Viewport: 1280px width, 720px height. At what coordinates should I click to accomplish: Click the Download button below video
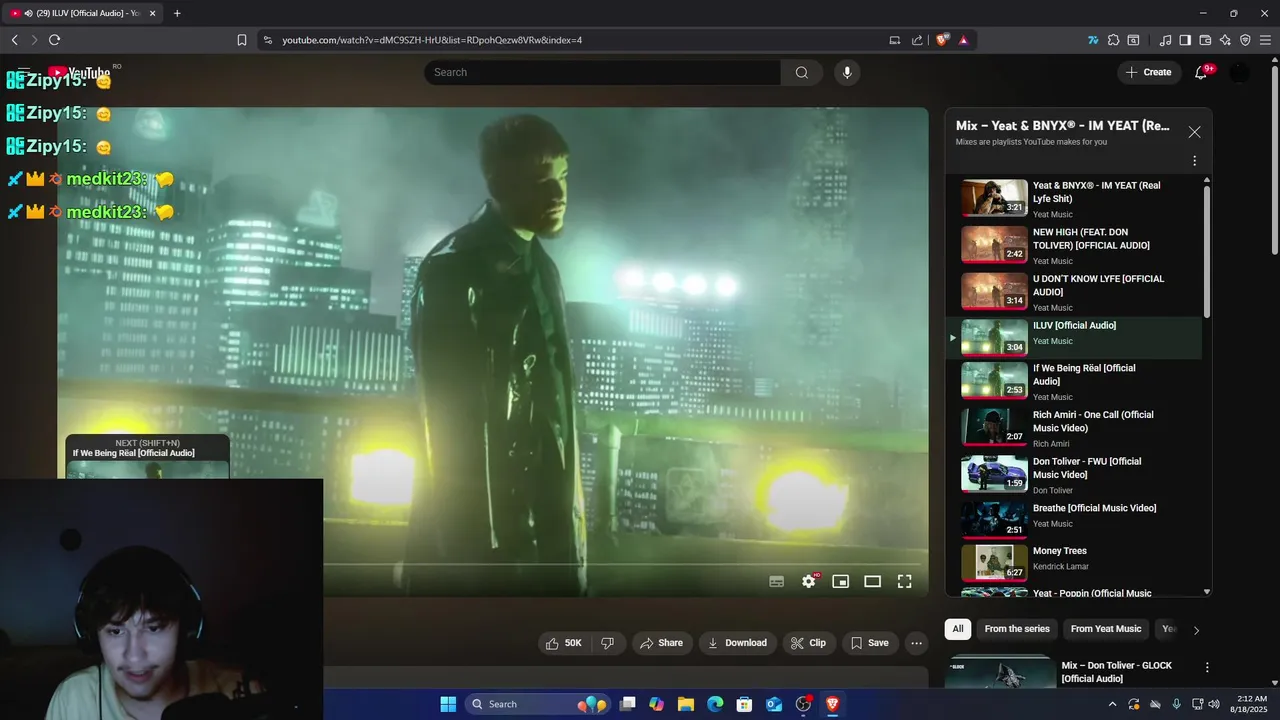(737, 643)
